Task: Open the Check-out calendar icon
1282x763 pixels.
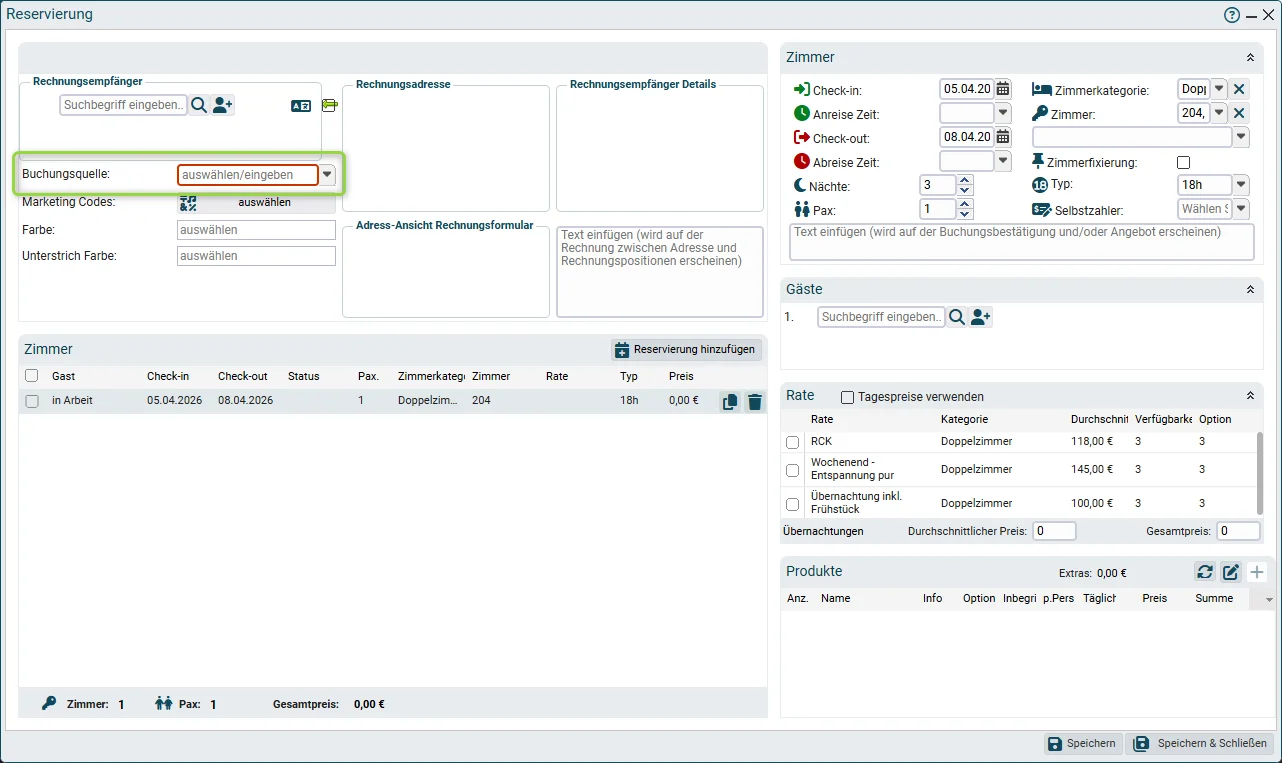Action: [x=1003, y=137]
